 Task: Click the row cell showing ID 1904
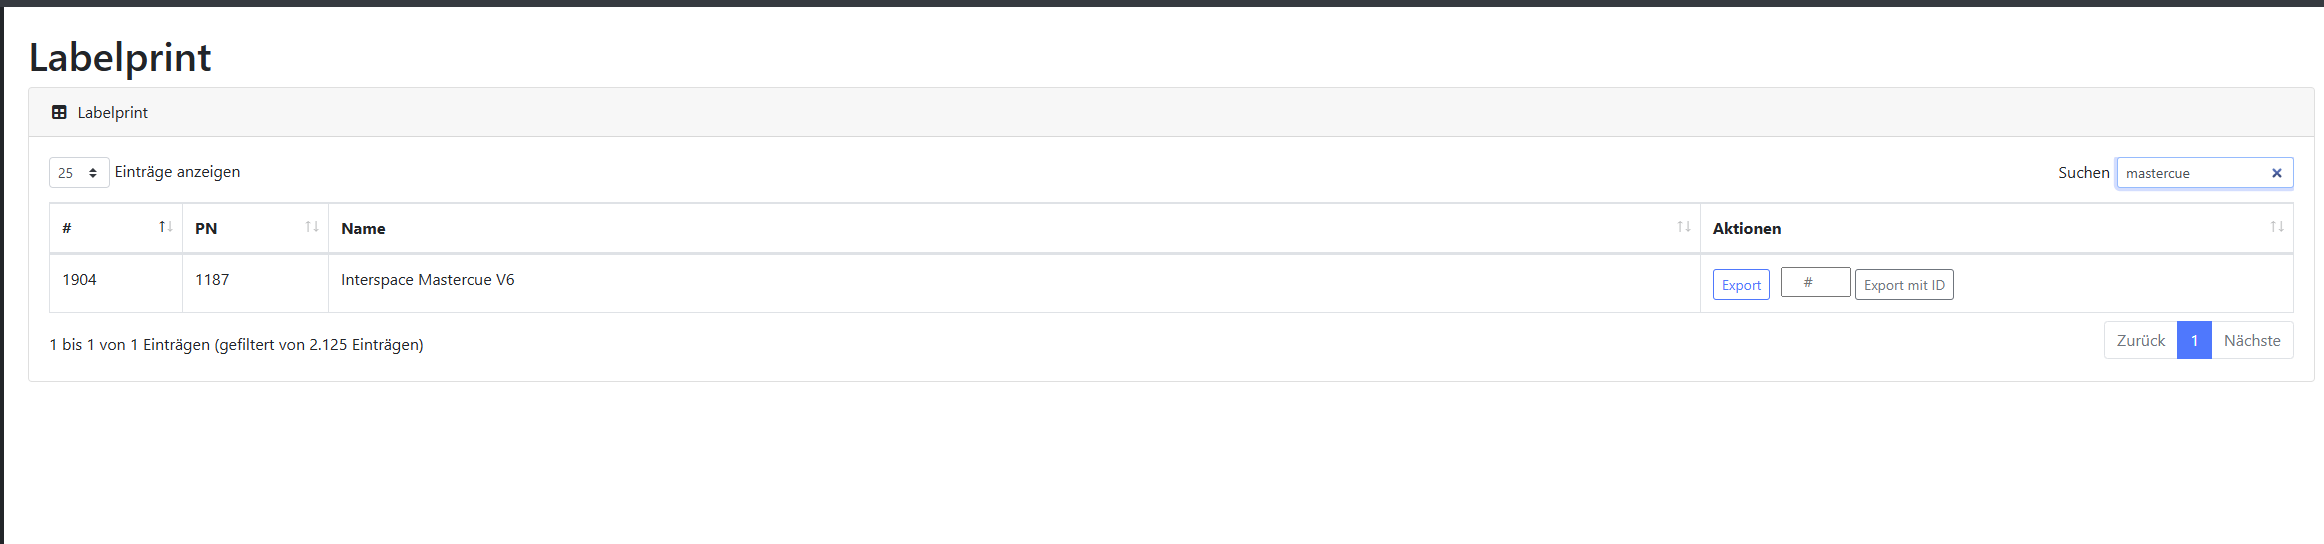tap(80, 280)
